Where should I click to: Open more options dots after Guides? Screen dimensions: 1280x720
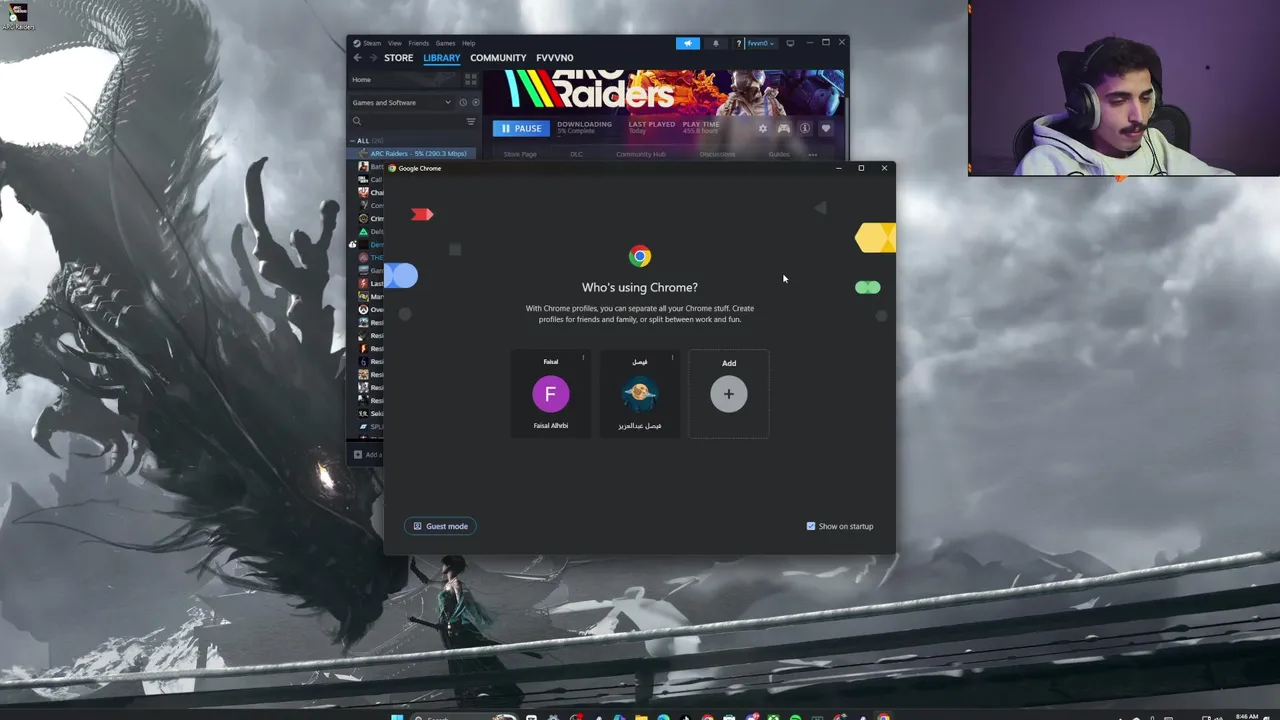pyautogui.click(x=812, y=154)
